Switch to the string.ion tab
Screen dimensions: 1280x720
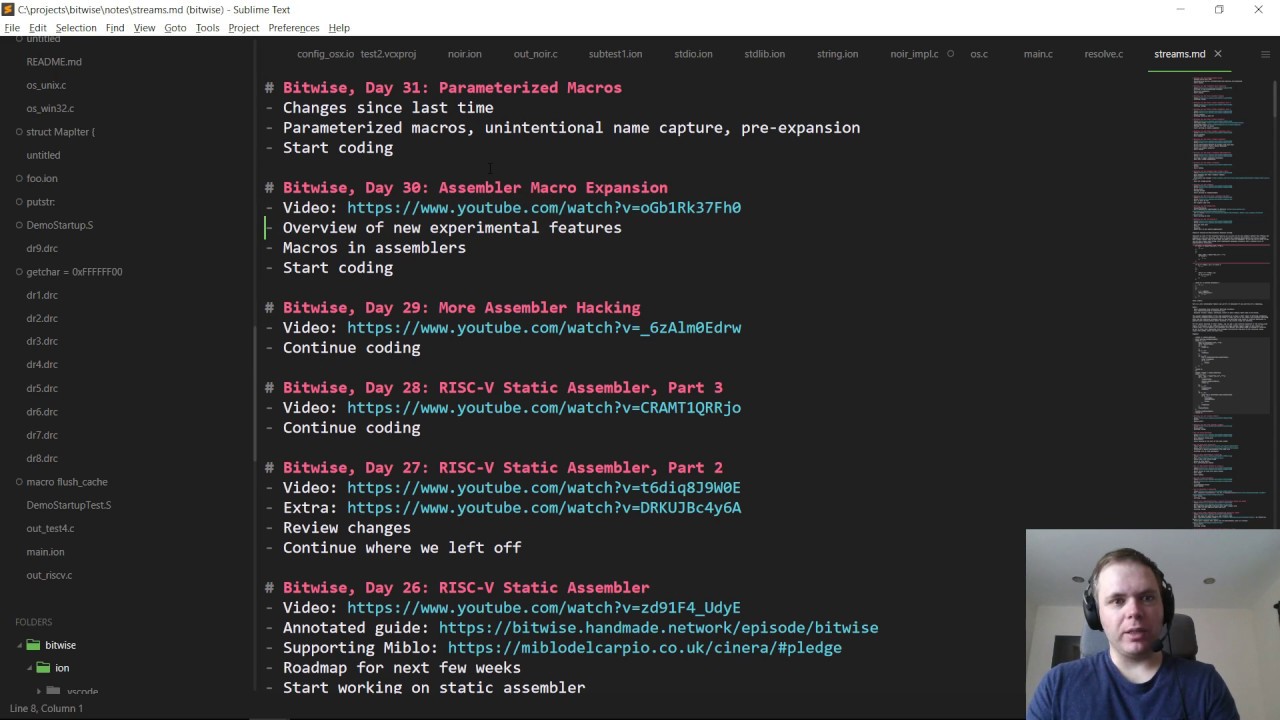pyautogui.click(x=837, y=54)
